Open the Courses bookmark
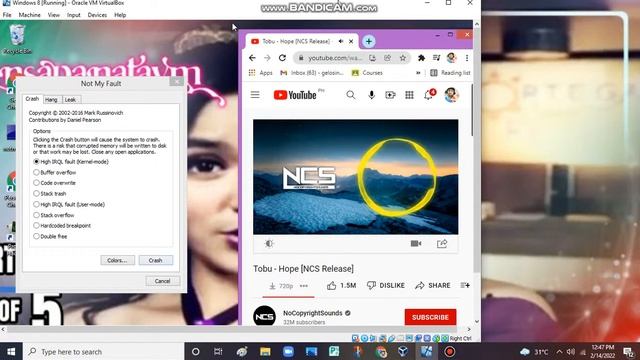The height and width of the screenshot is (360, 640). pos(367,73)
